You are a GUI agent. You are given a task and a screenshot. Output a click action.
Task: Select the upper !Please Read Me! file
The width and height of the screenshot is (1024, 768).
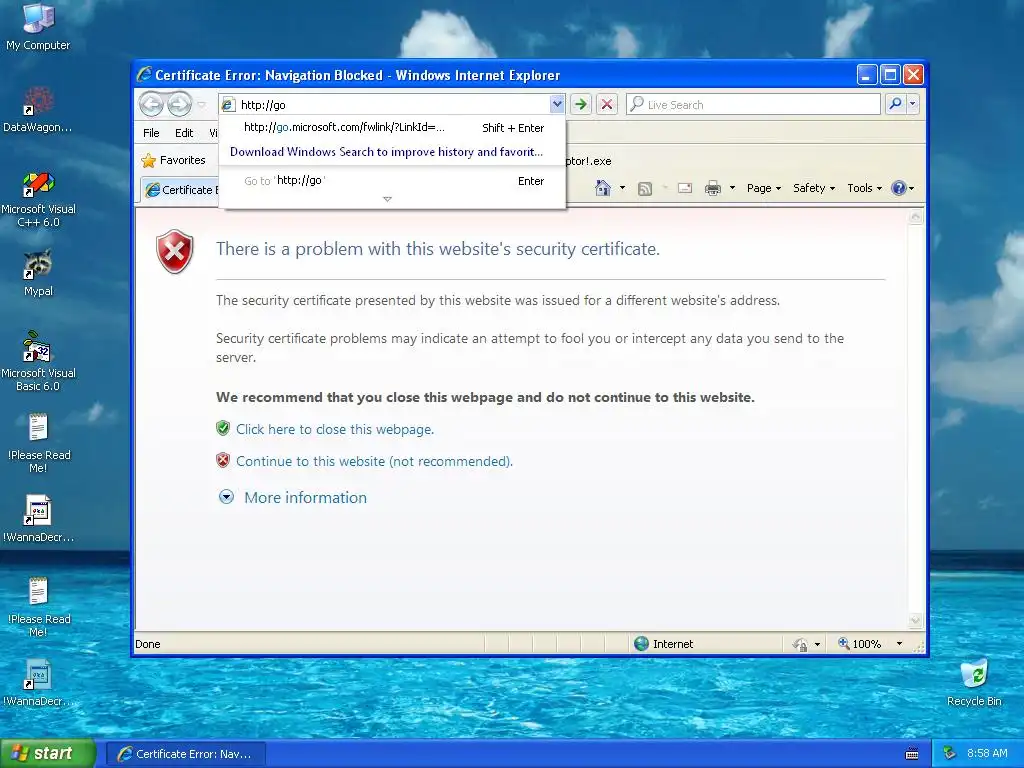(x=39, y=443)
